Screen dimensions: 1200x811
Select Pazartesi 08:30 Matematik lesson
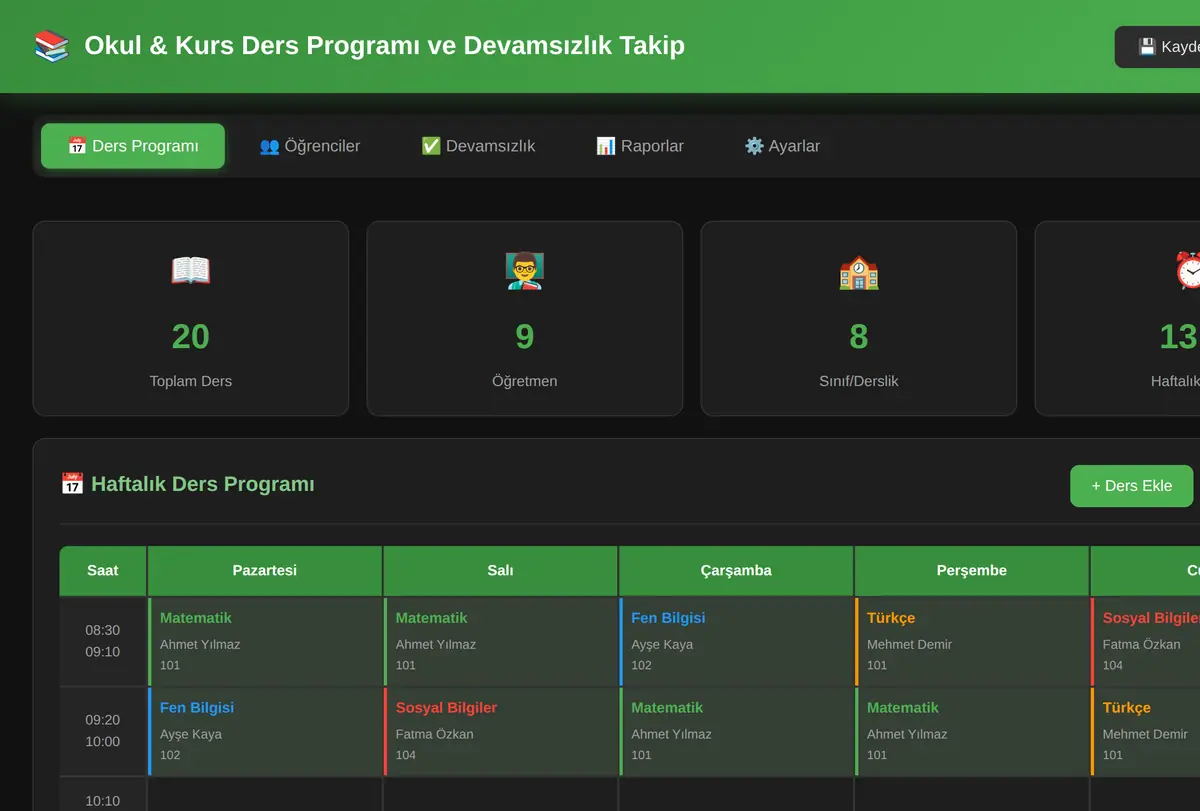tap(265, 642)
